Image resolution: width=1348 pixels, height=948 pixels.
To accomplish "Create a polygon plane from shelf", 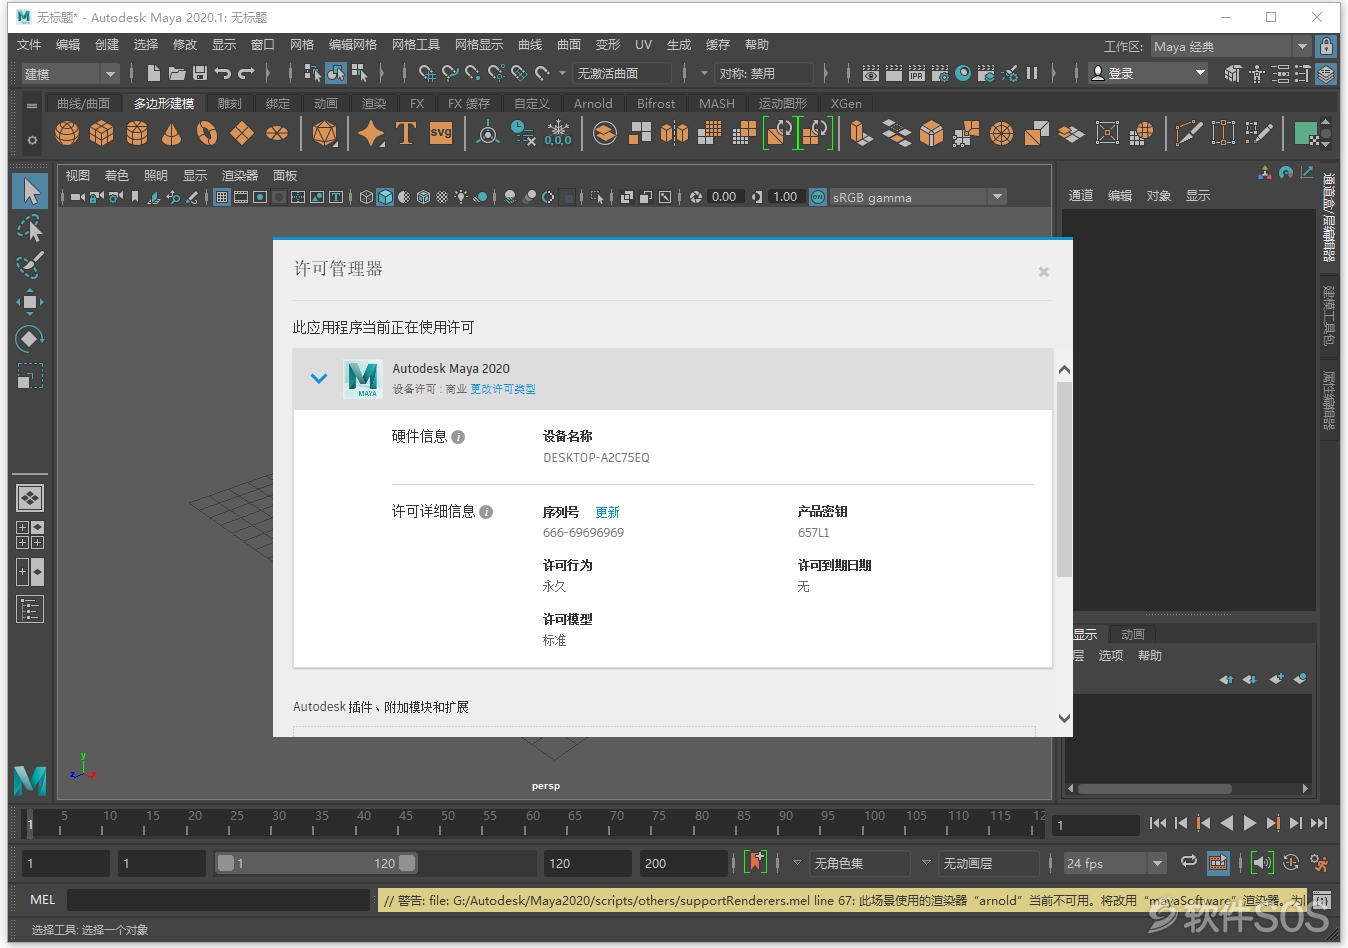I will (x=242, y=133).
